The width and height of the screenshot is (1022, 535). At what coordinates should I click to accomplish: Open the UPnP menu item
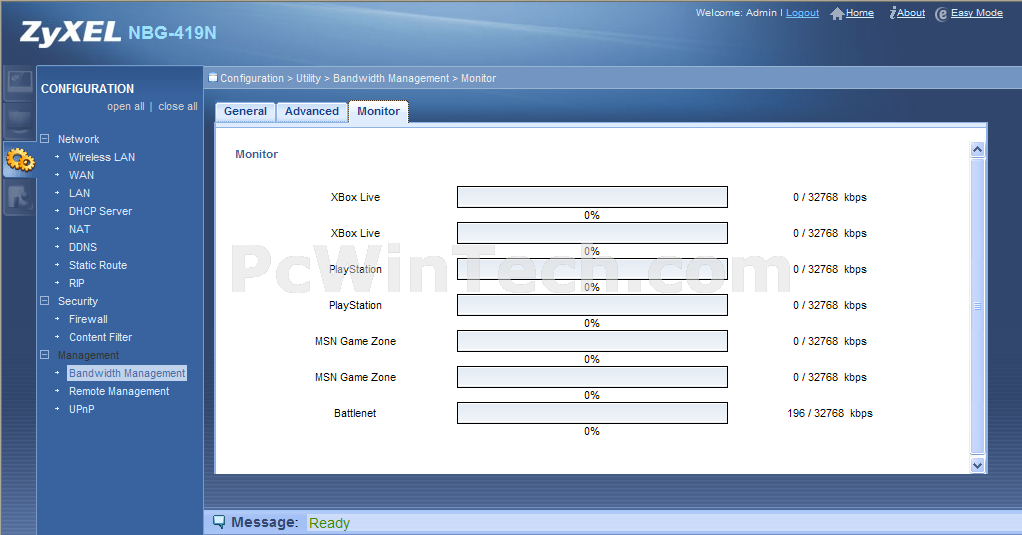[x=81, y=409]
